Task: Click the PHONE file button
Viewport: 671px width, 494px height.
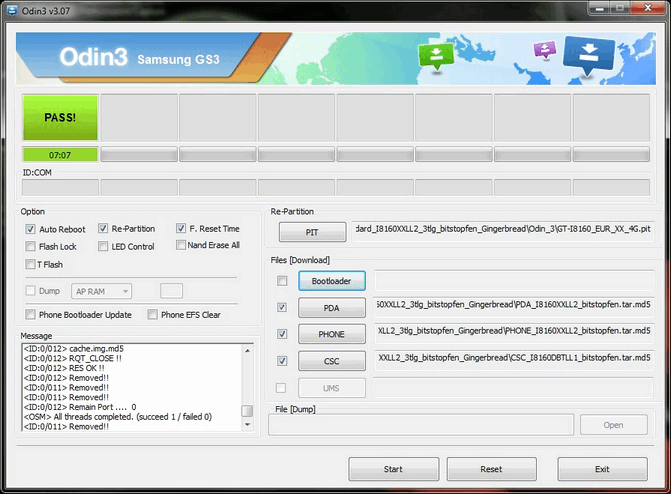Action: [332, 334]
